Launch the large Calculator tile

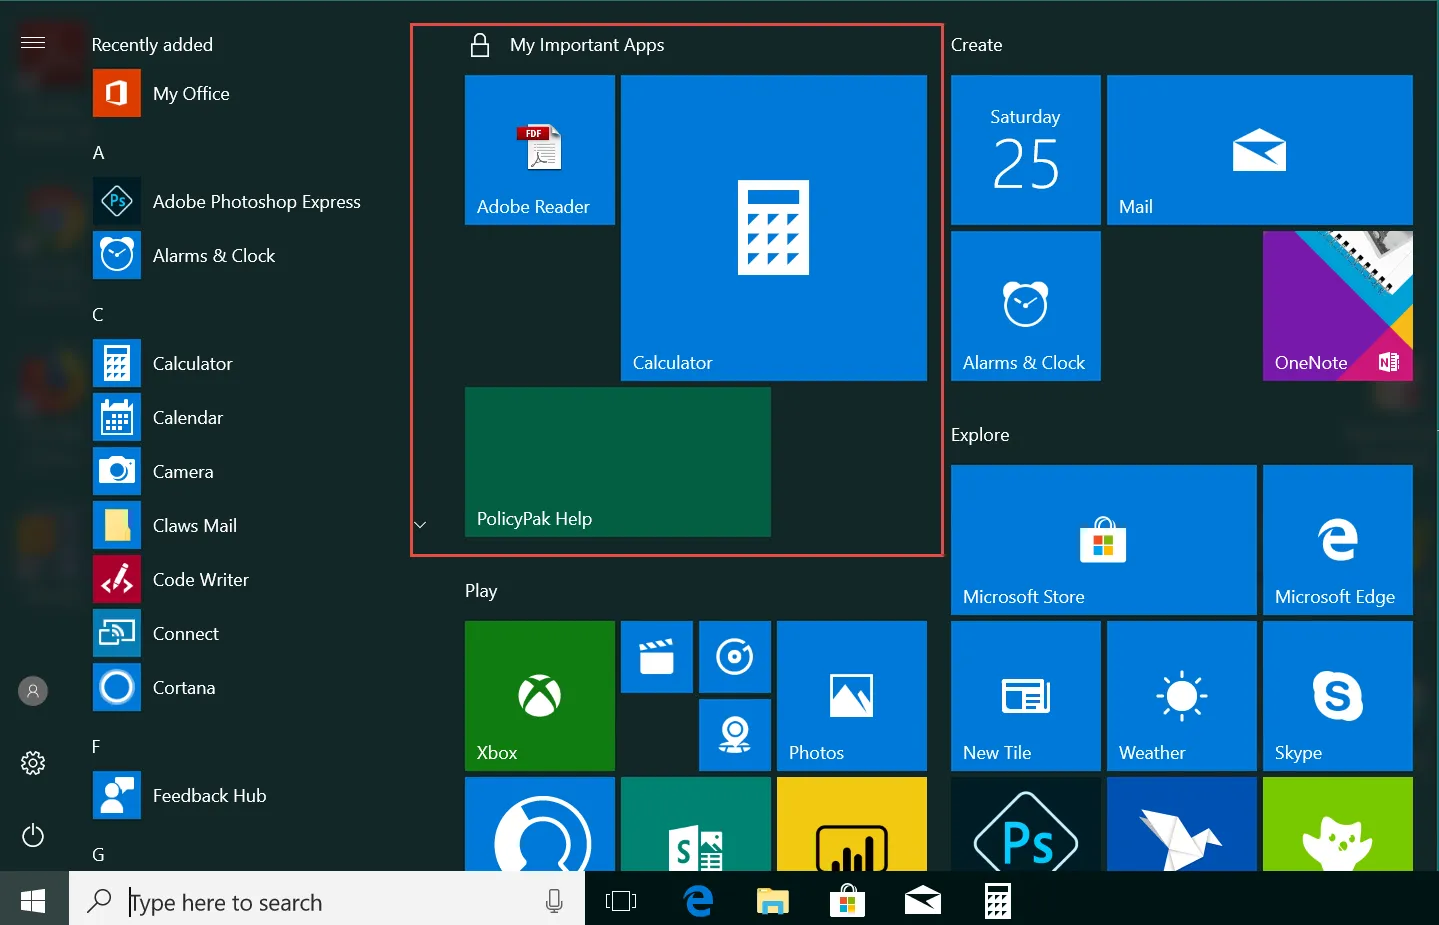pyautogui.click(x=774, y=228)
